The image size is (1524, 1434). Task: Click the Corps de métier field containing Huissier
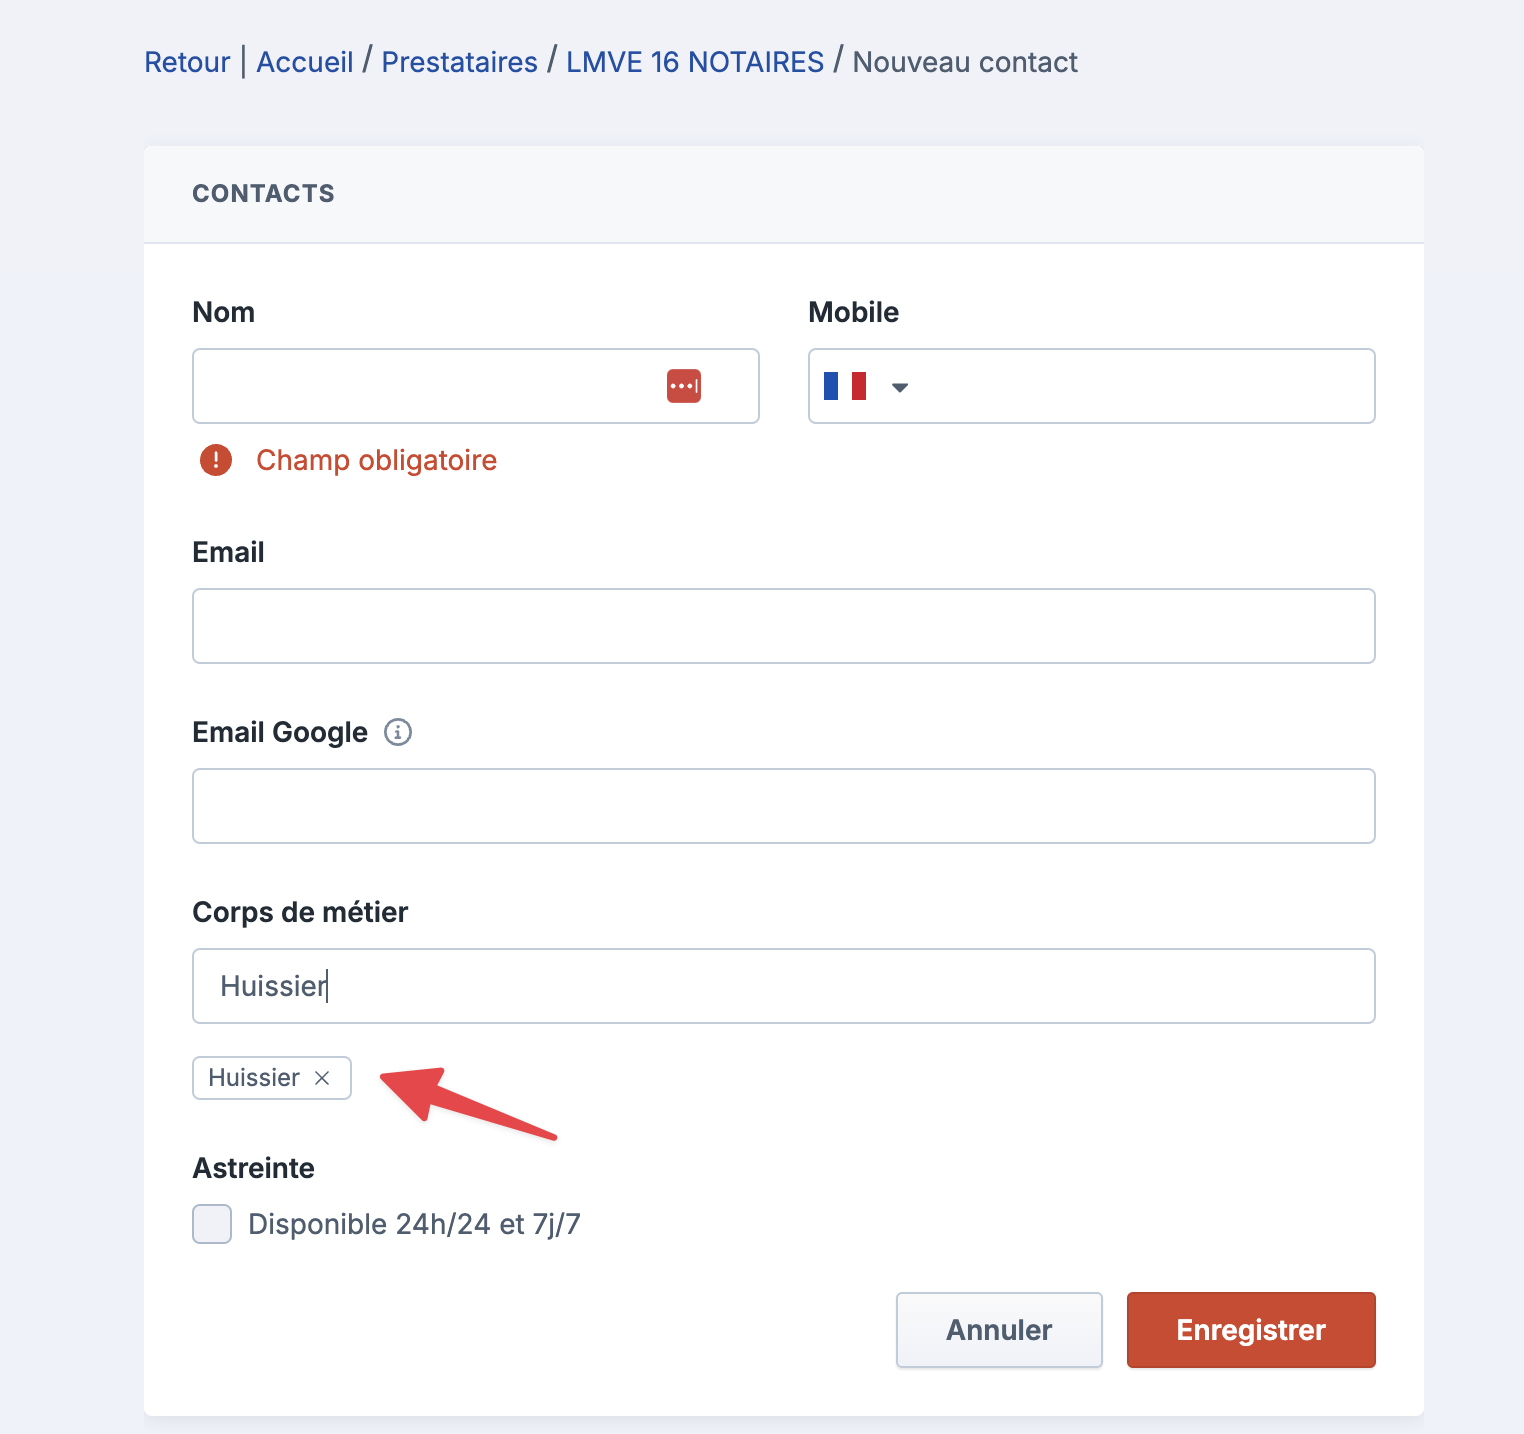pos(784,986)
